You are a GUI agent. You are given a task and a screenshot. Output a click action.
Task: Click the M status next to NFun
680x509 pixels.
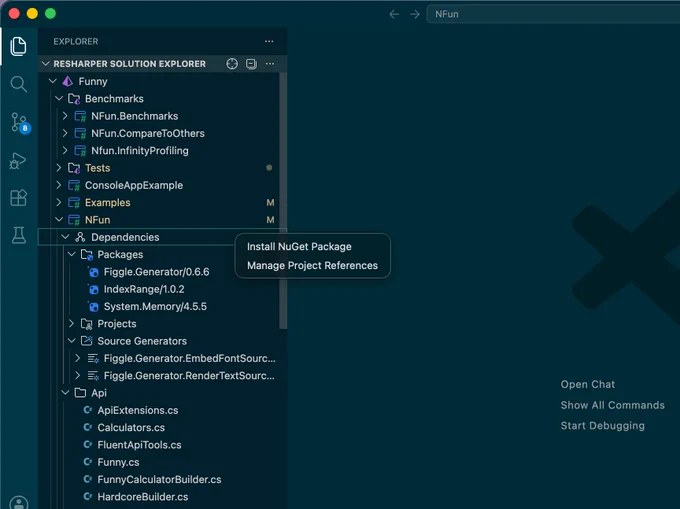[x=270, y=220]
